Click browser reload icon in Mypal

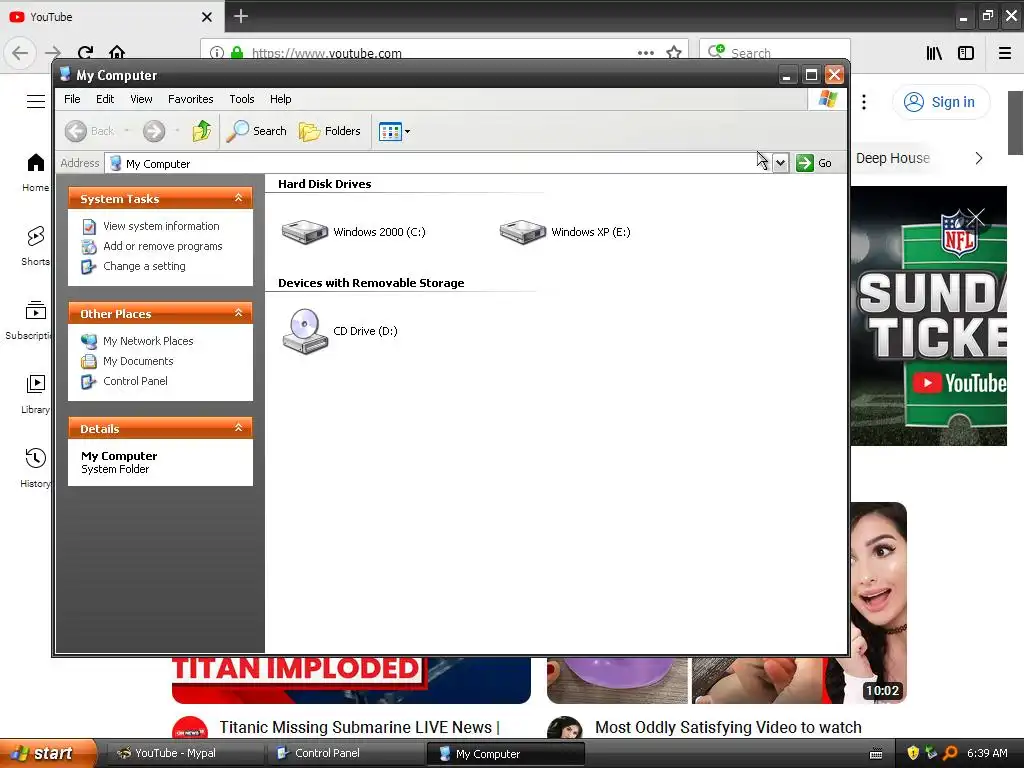coord(85,53)
